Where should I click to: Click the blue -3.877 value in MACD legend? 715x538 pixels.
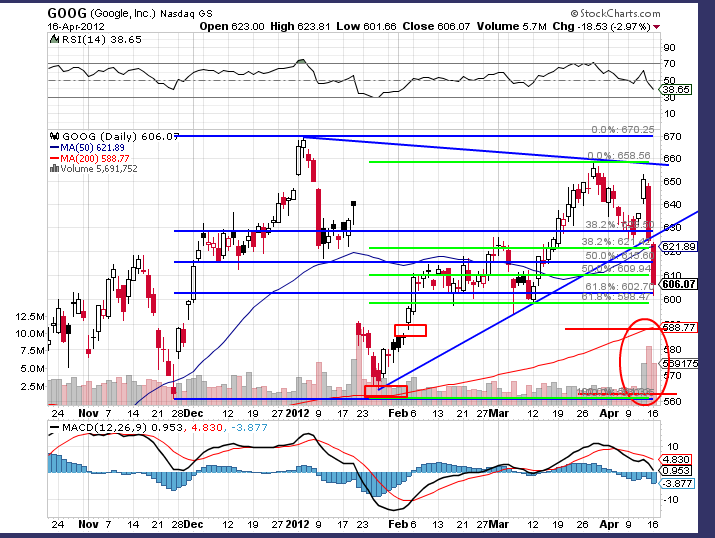[249, 428]
